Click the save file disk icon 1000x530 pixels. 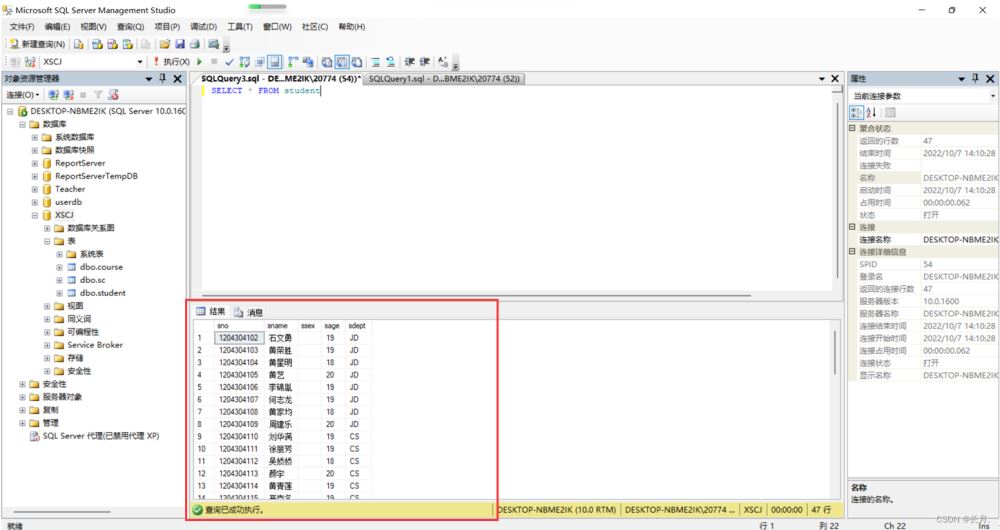click(179, 44)
